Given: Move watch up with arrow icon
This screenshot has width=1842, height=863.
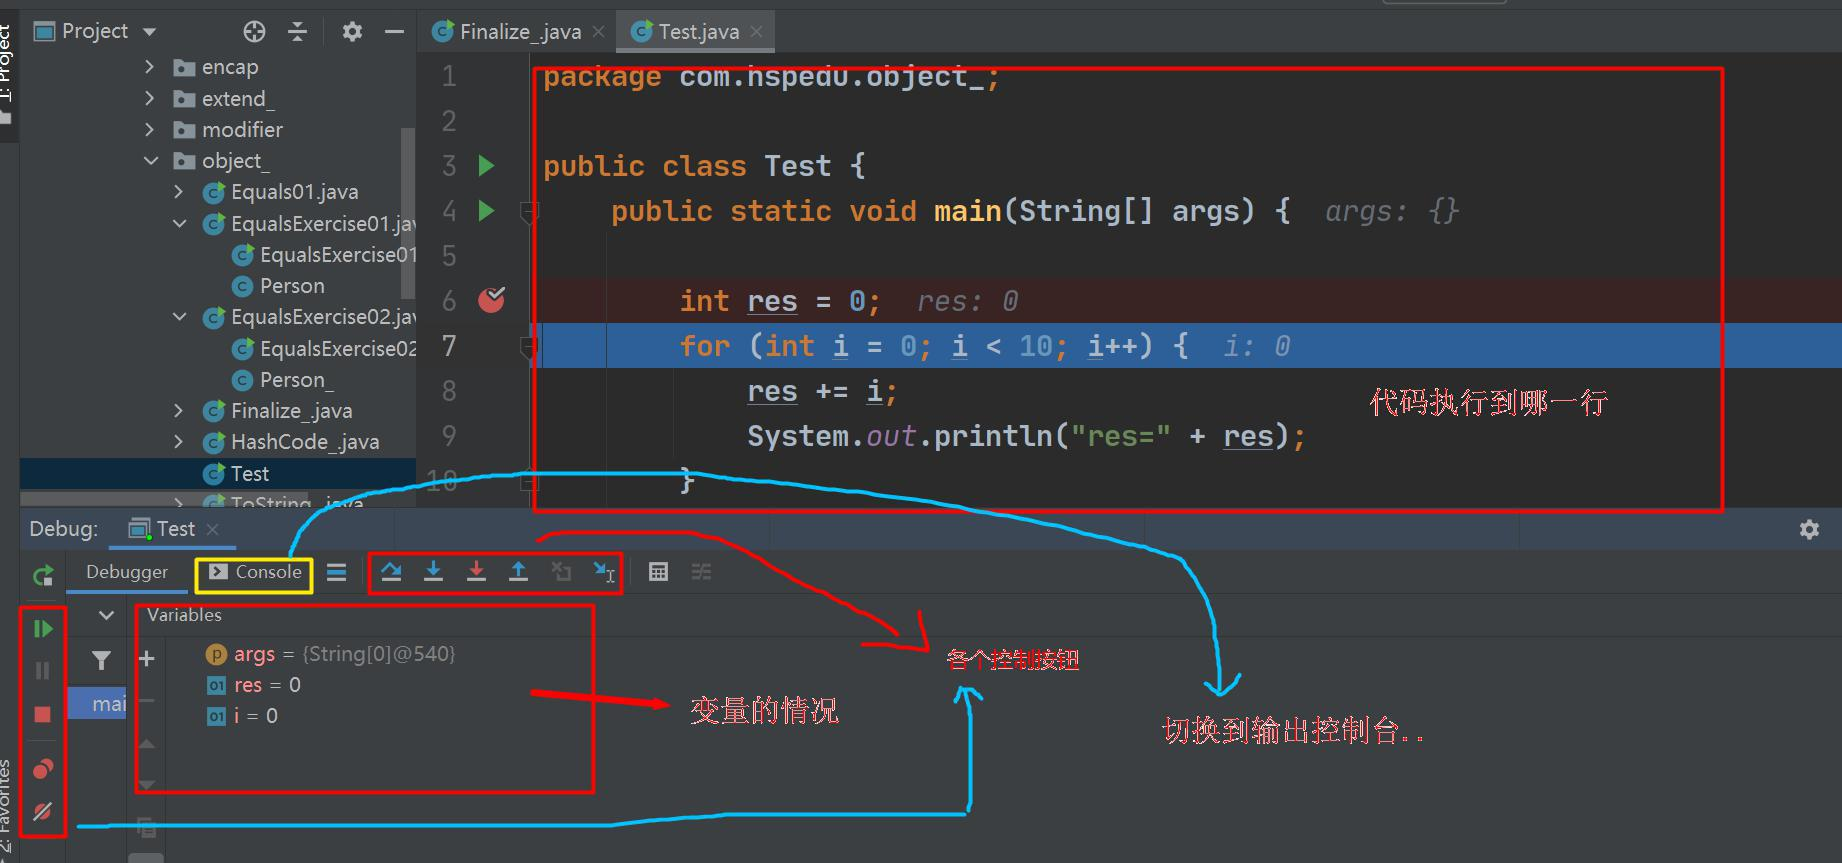Looking at the screenshot, I should tap(146, 743).
